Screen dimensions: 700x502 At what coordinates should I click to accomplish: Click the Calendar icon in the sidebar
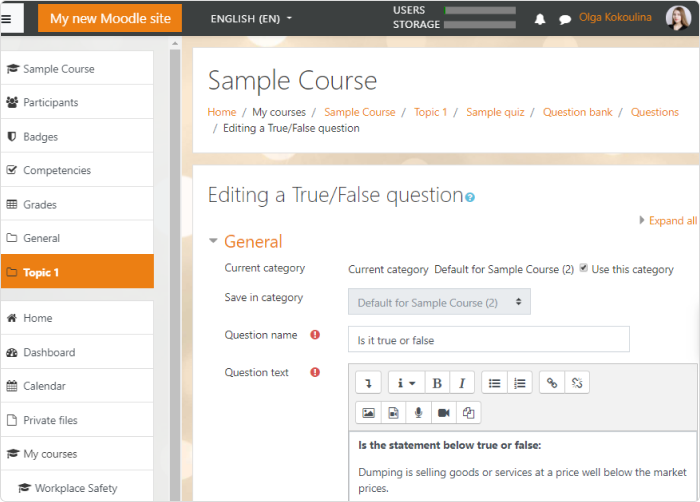tap(12, 386)
